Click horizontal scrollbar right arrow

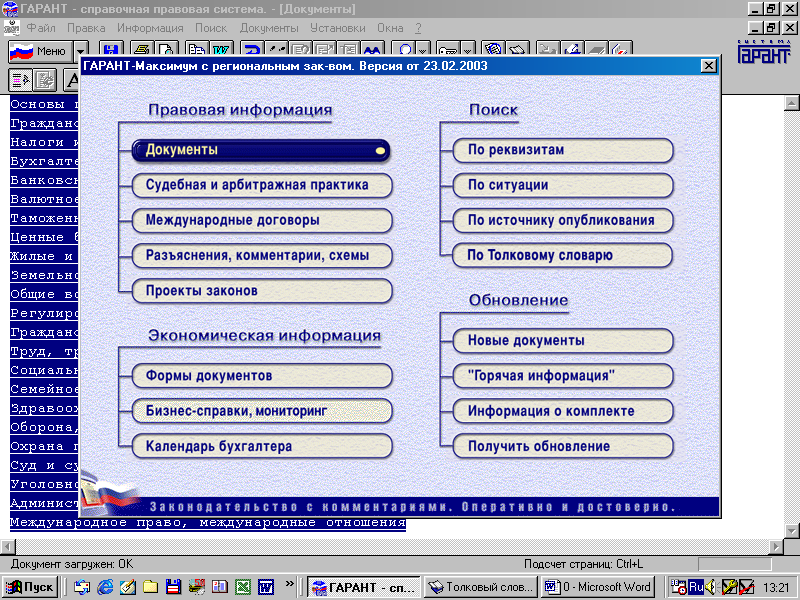pyautogui.click(x=776, y=546)
